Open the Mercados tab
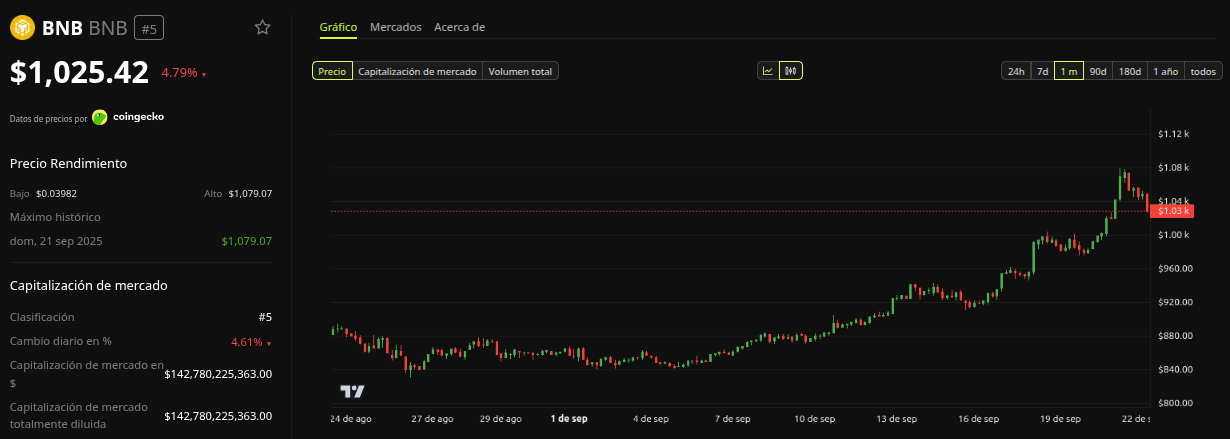Viewport: 1230px width, 439px height. pyautogui.click(x=396, y=27)
